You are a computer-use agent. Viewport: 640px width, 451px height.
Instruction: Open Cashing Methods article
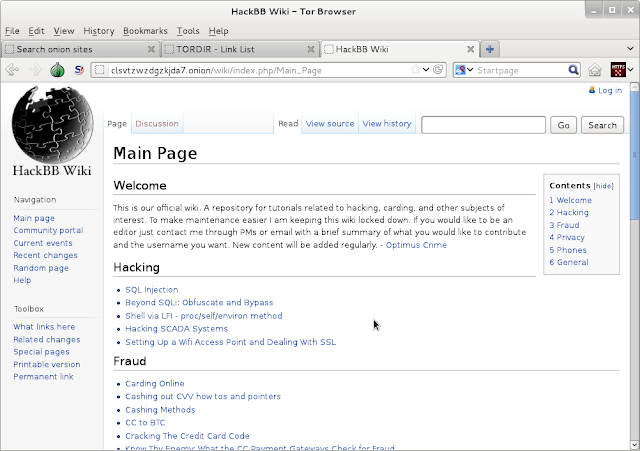(160, 410)
